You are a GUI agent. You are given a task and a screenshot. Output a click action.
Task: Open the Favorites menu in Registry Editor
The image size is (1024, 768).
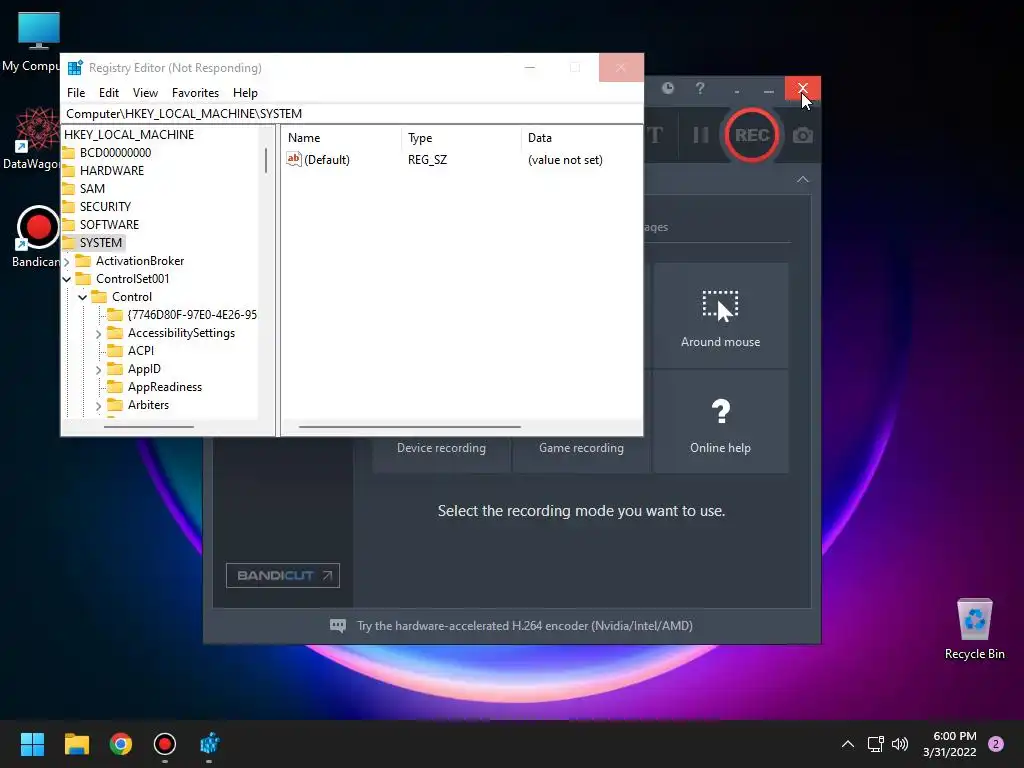pyautogui.click(x=195, y=93)
